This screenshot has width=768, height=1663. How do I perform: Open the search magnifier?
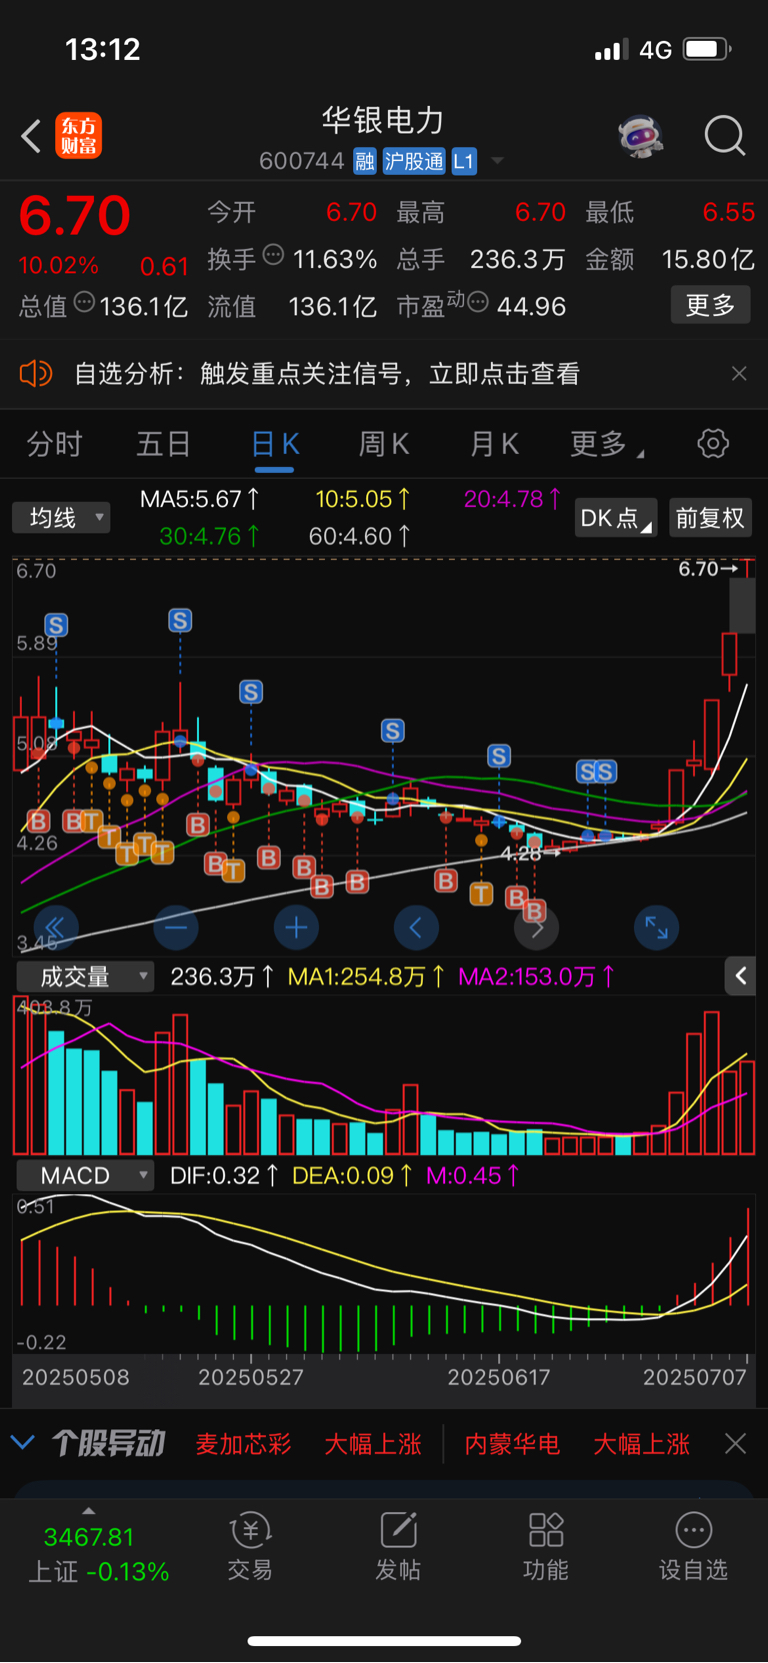pos(725,136)
